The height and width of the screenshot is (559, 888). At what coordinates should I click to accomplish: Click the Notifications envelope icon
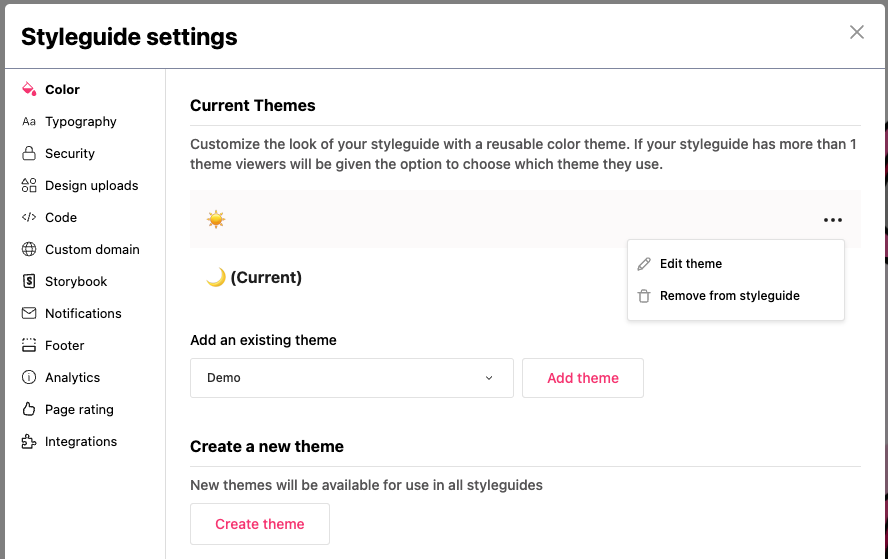(29, 313)
